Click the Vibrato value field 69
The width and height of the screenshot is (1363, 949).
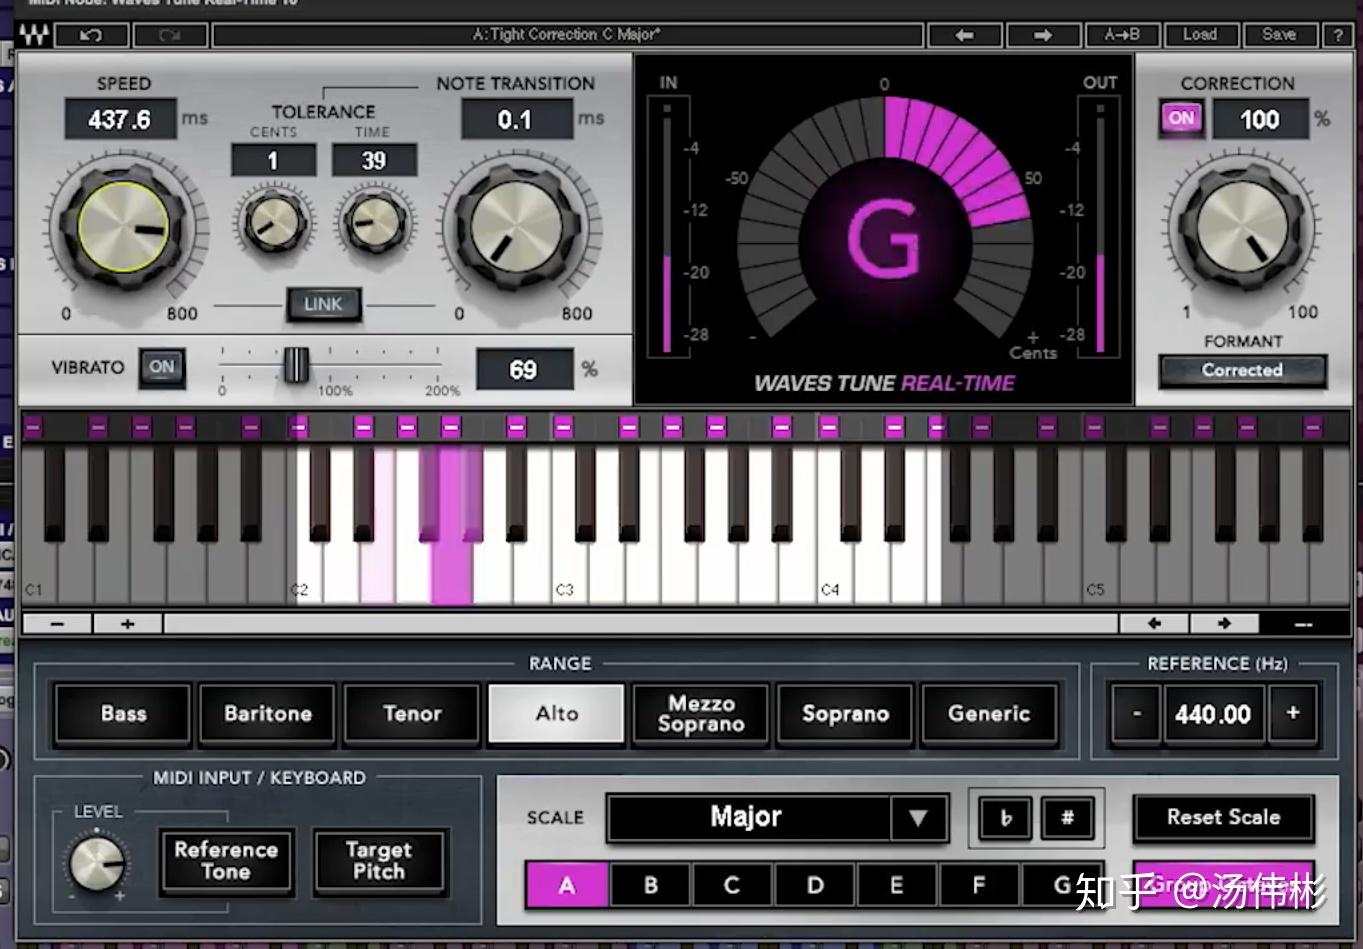(x=524, y=369)
